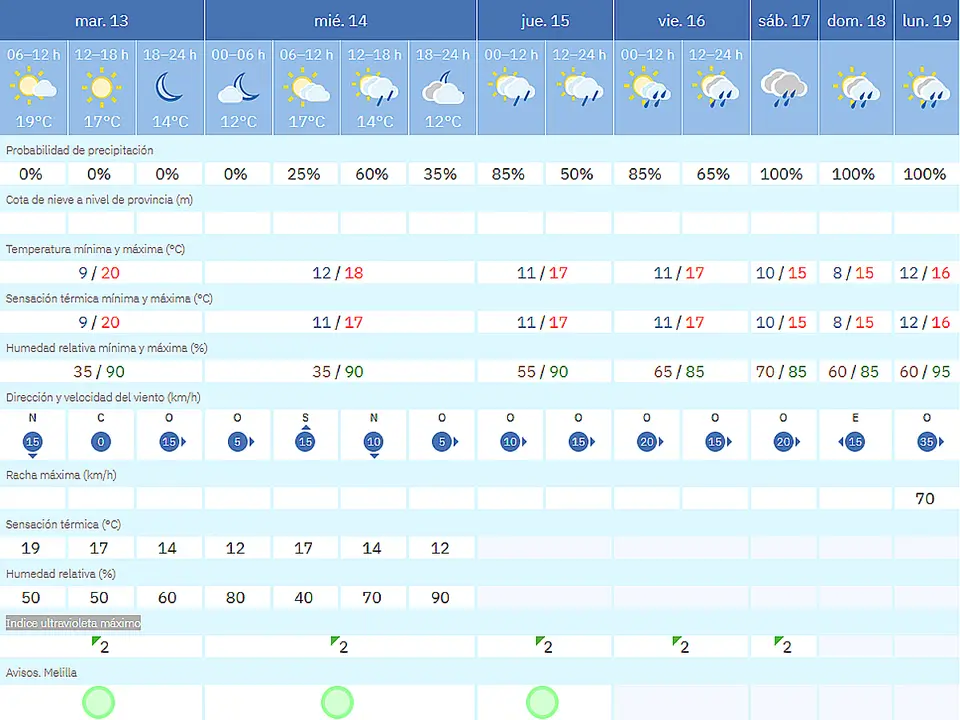The width and height of the screenshot is (960, 720).
Task: Select the sáb. 17 day header
Action: pyautogui.click(x=784, y=20)
